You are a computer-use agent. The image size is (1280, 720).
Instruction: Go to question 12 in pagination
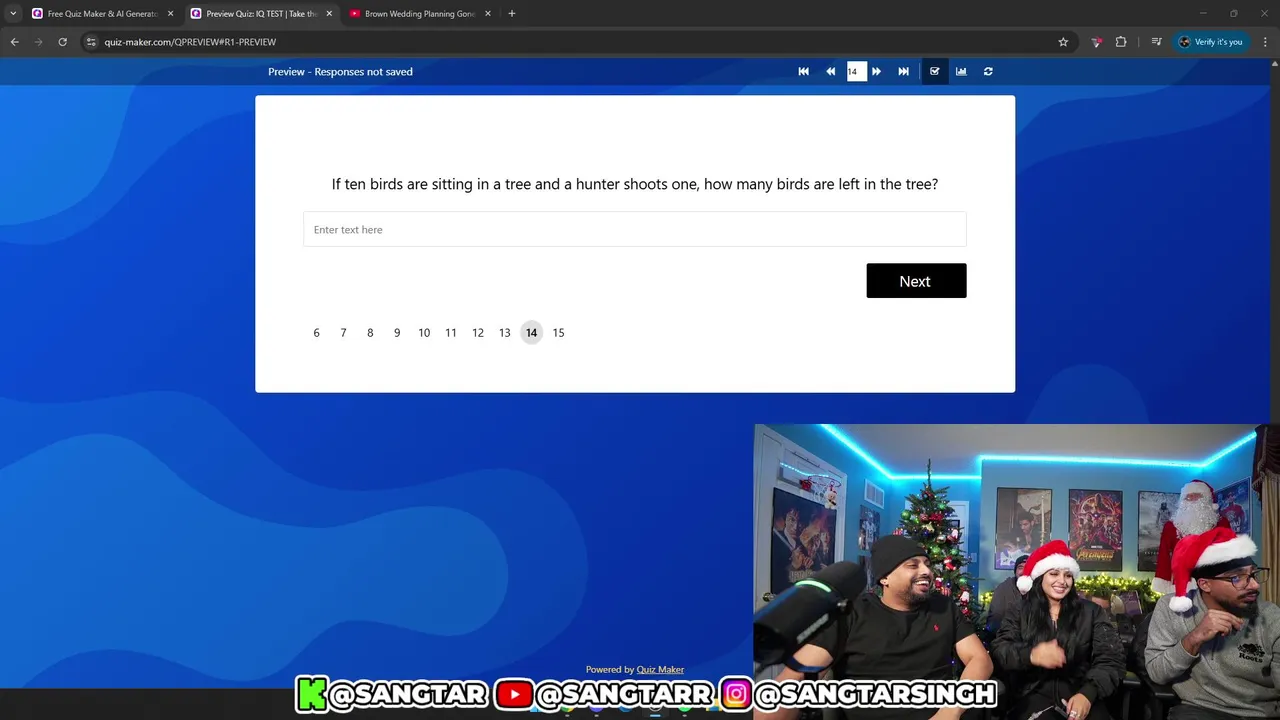pyautogui.click(x=478, y=333)
